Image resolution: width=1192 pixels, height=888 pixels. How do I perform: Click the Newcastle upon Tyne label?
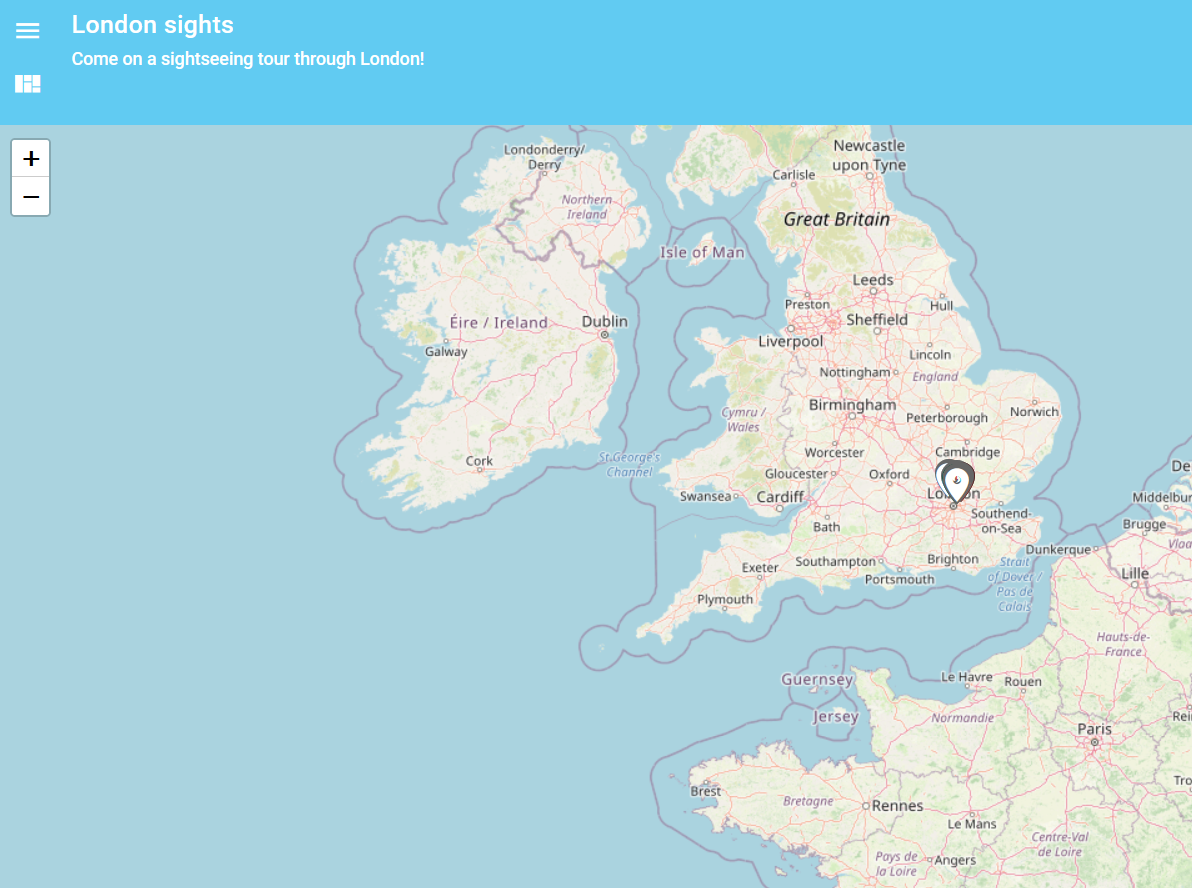pos(869,155)
